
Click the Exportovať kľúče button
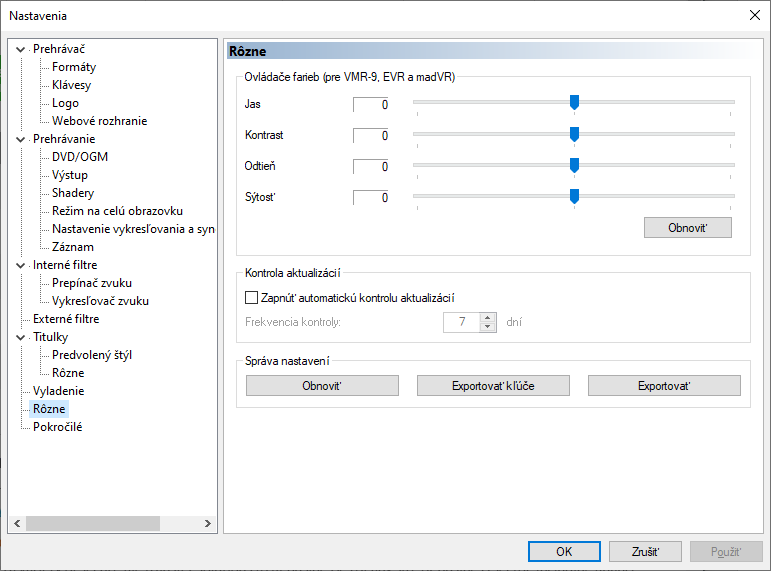[493, 386]
